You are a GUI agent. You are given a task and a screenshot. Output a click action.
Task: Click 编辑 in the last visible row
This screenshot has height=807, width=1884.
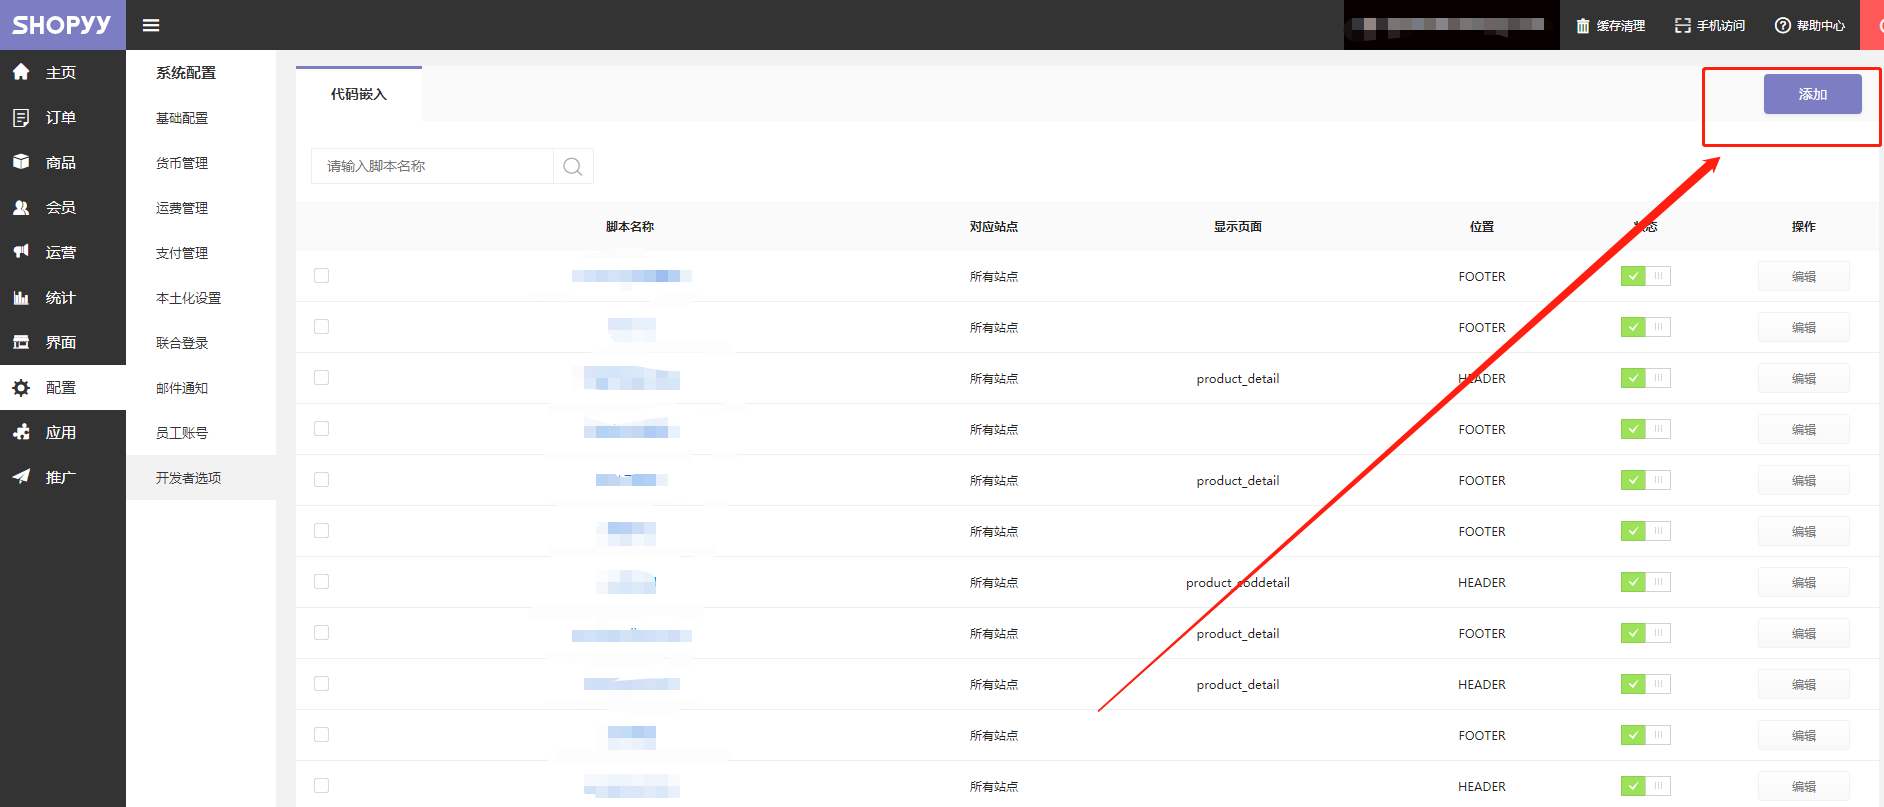pyautogui.click(x=1803, y=787)
